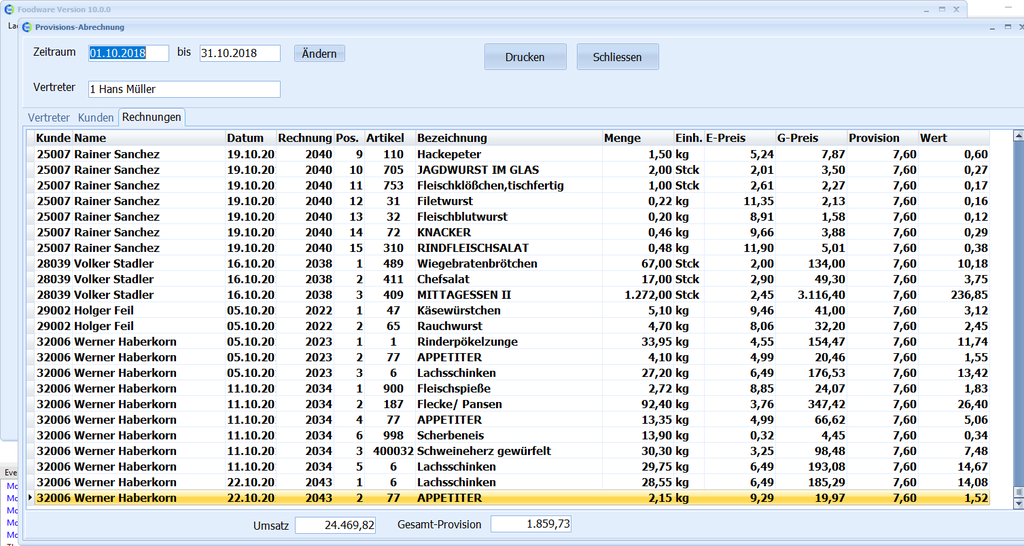Click the Ändern button
1024x546 pixels.
pos(319,53)
